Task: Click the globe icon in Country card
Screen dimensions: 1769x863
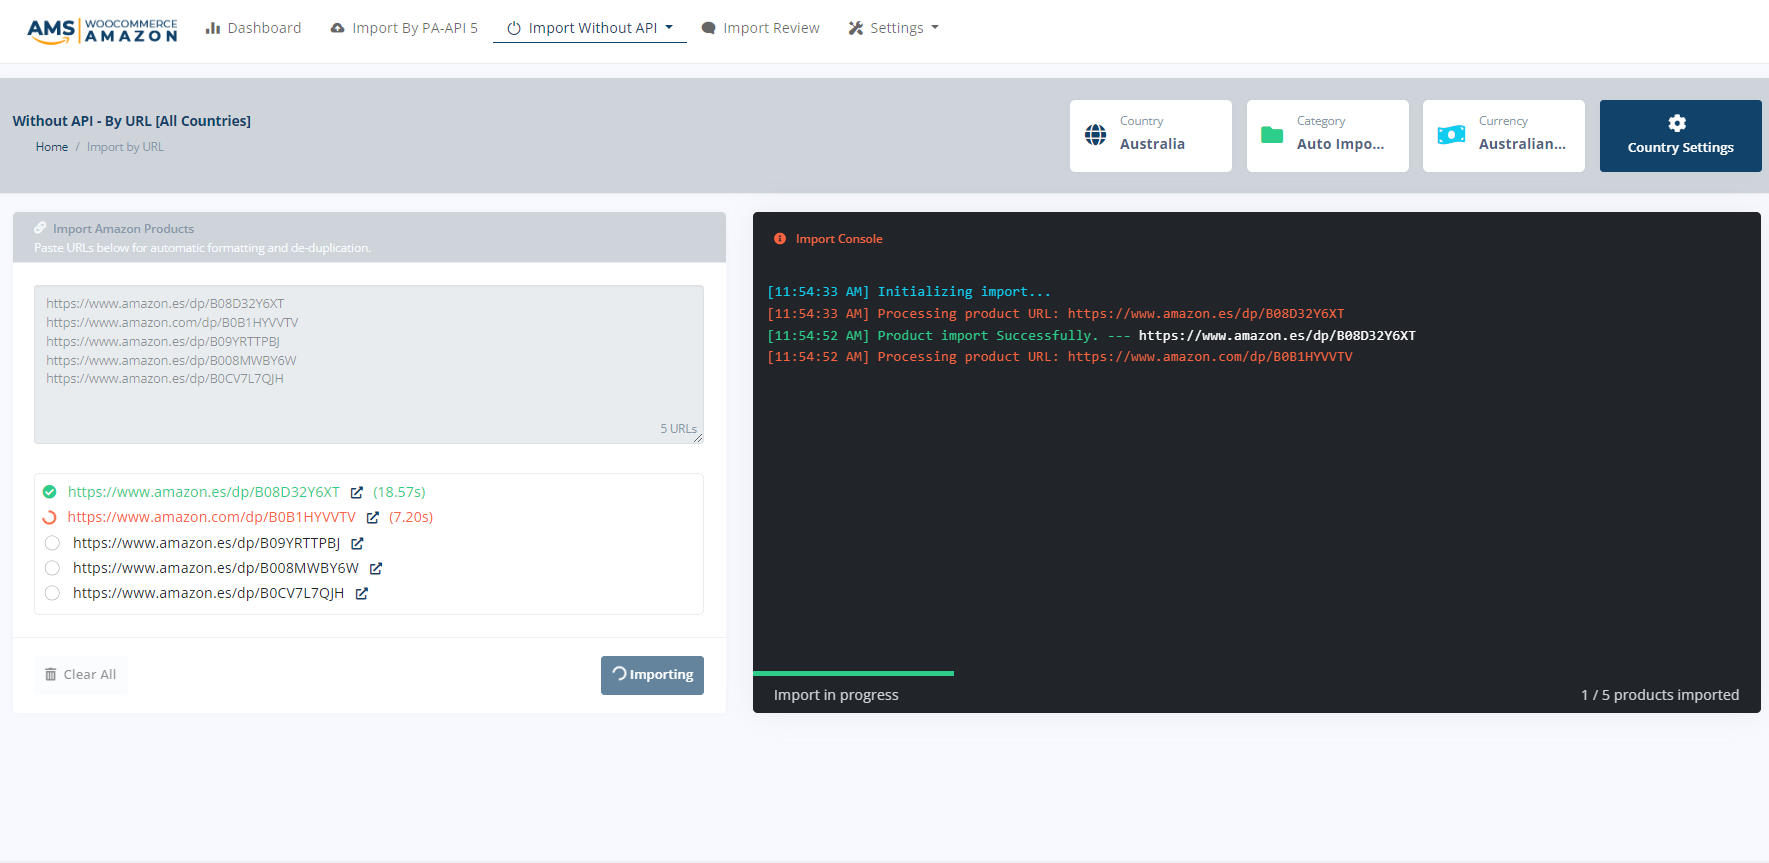Action: [x=1096, y=135]
